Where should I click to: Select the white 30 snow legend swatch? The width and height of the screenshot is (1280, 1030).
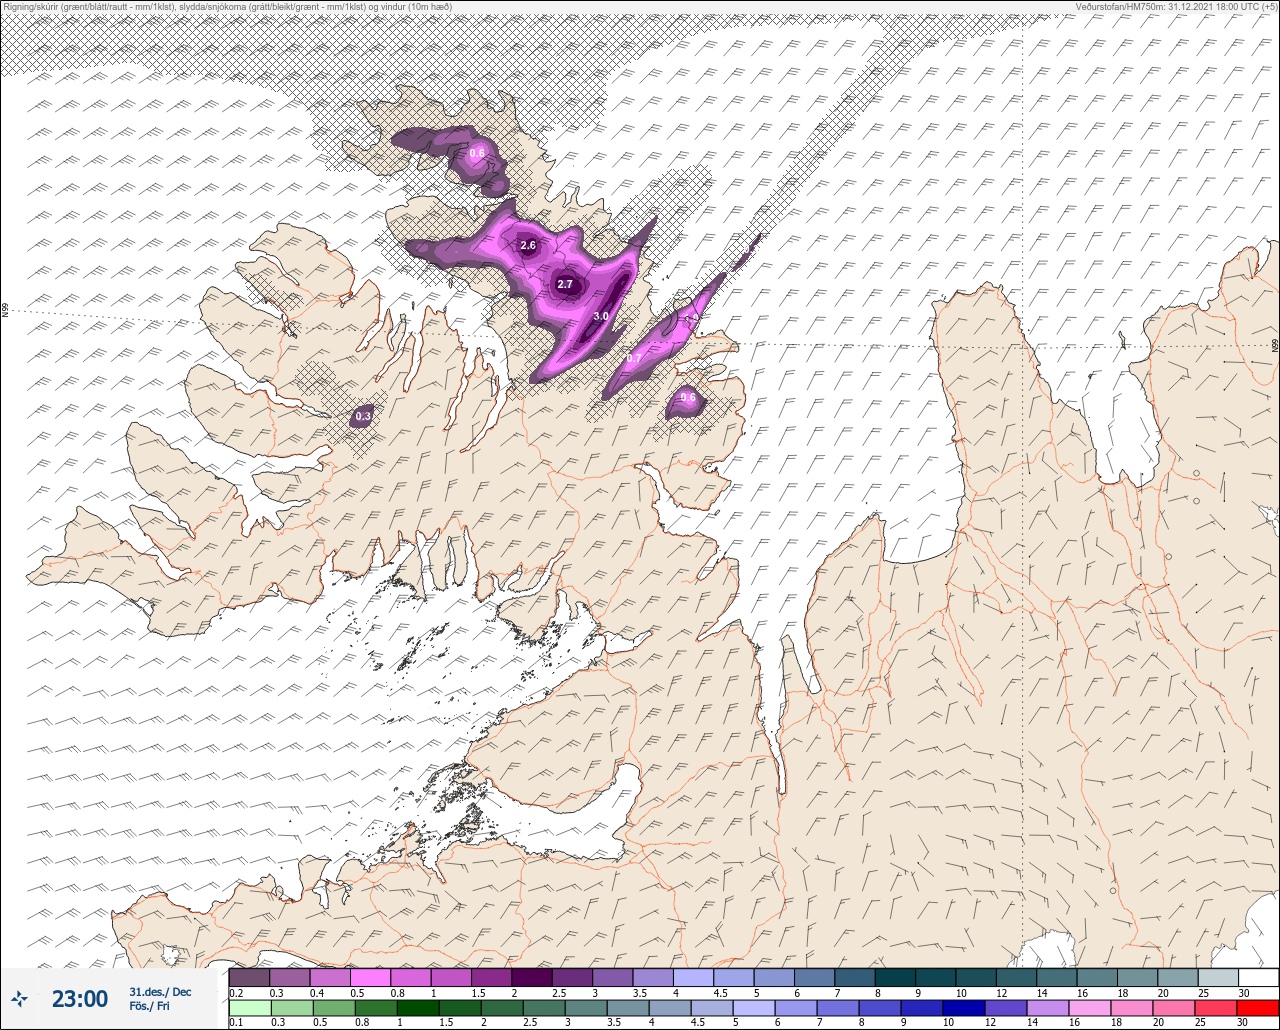1258,977
